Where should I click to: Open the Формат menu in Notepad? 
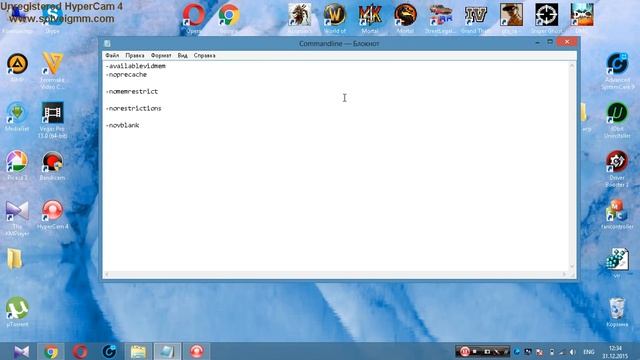click(x=161, y=55)
